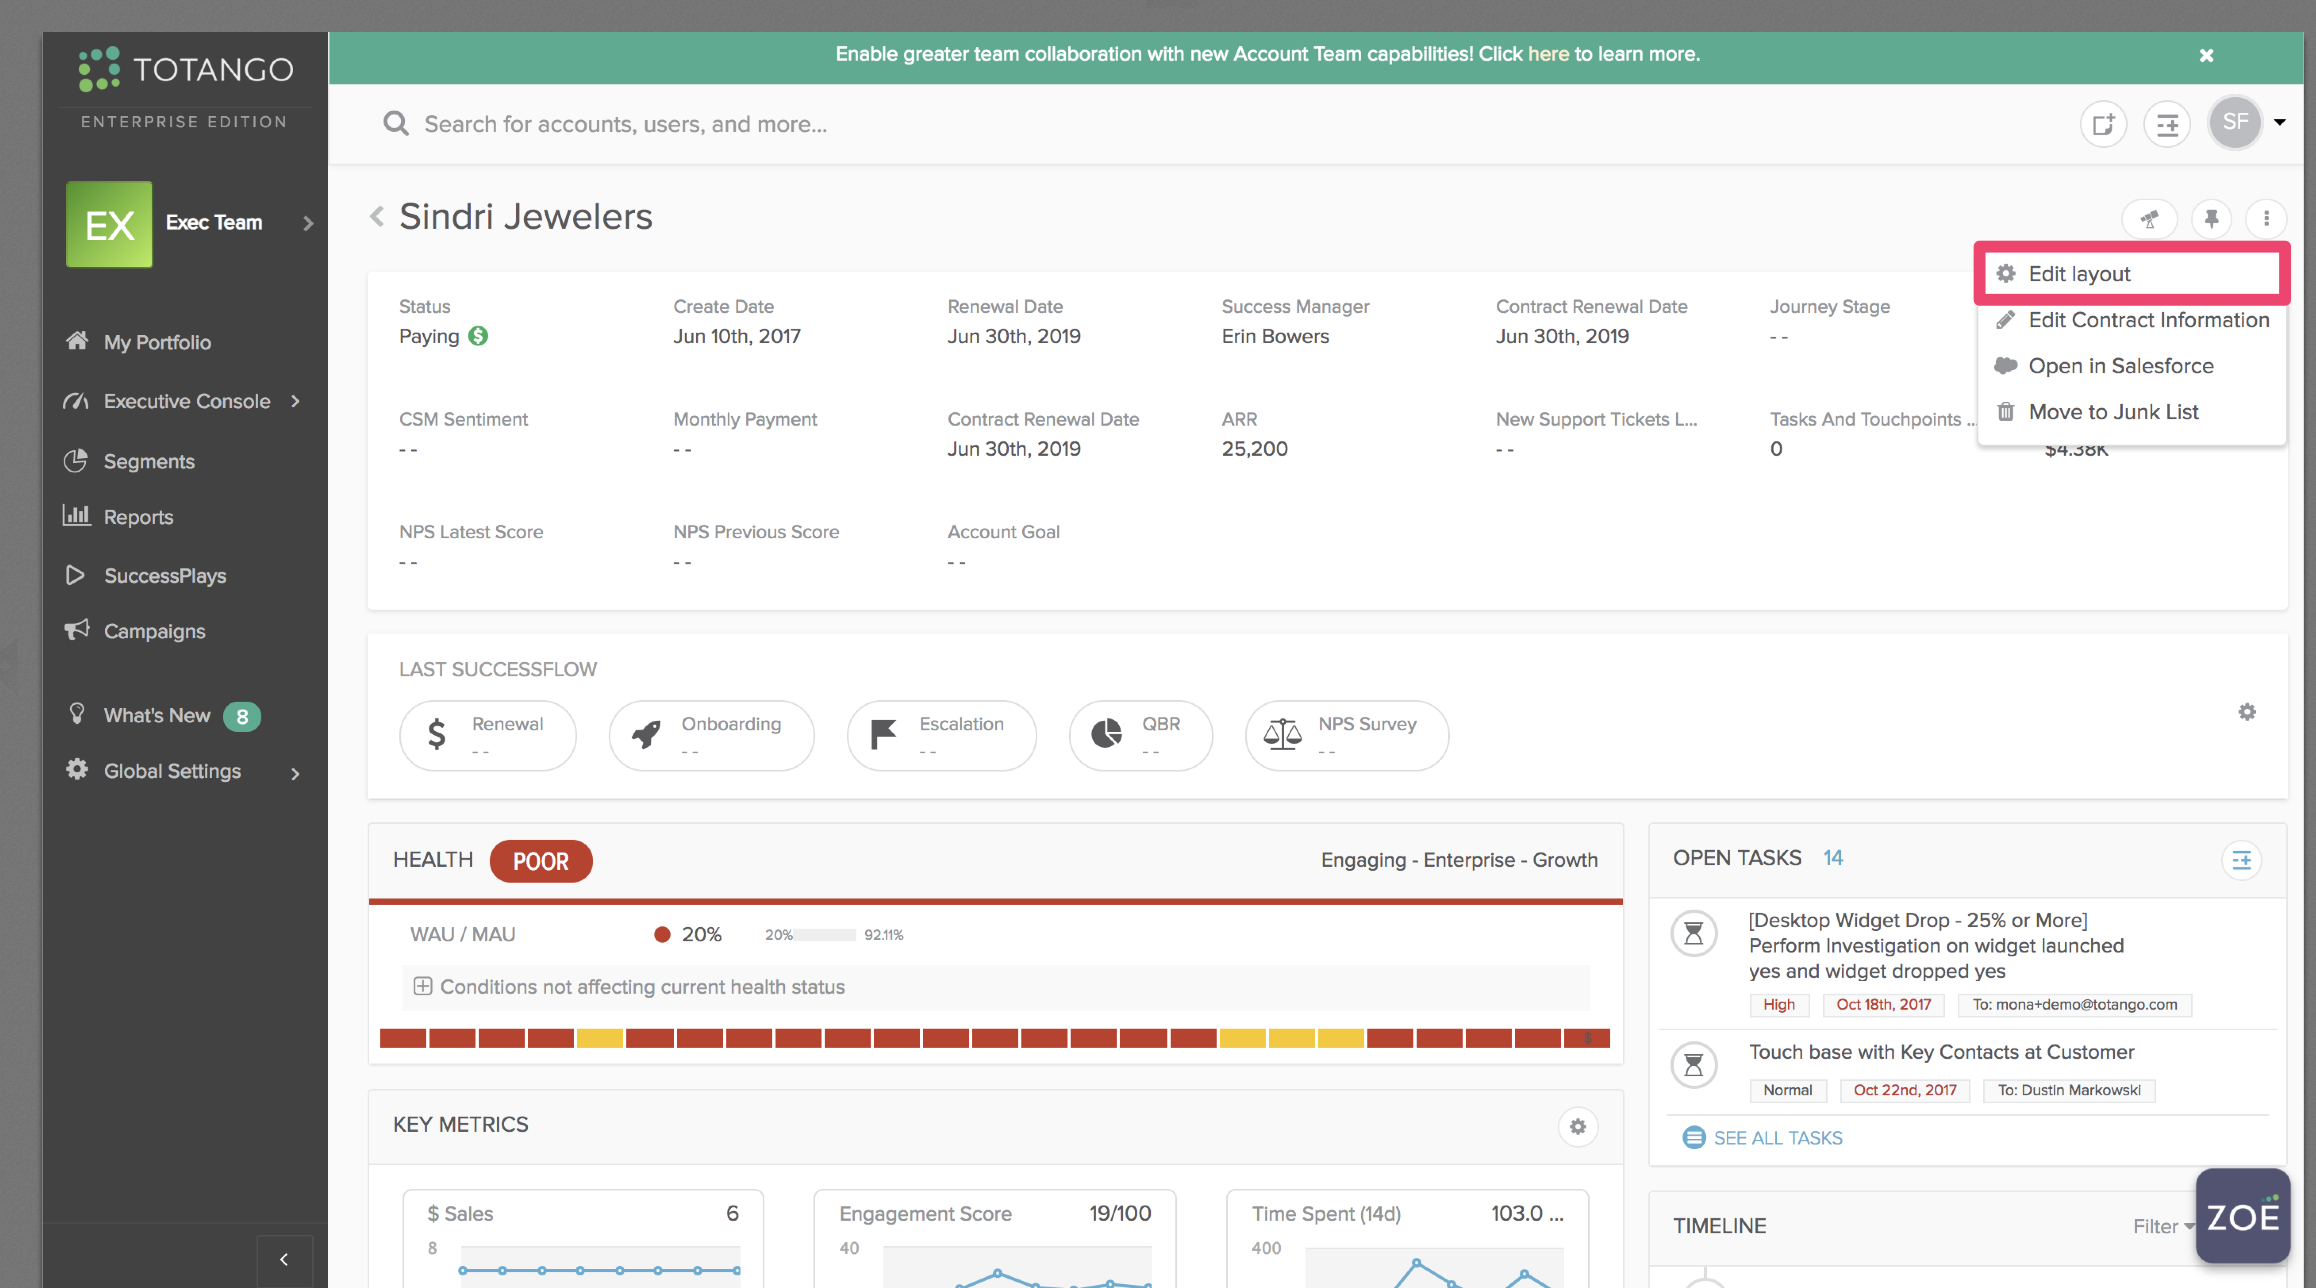Select Edit layout
The width and height of the screenshot is (2316, 1288).
point(2131,274)
